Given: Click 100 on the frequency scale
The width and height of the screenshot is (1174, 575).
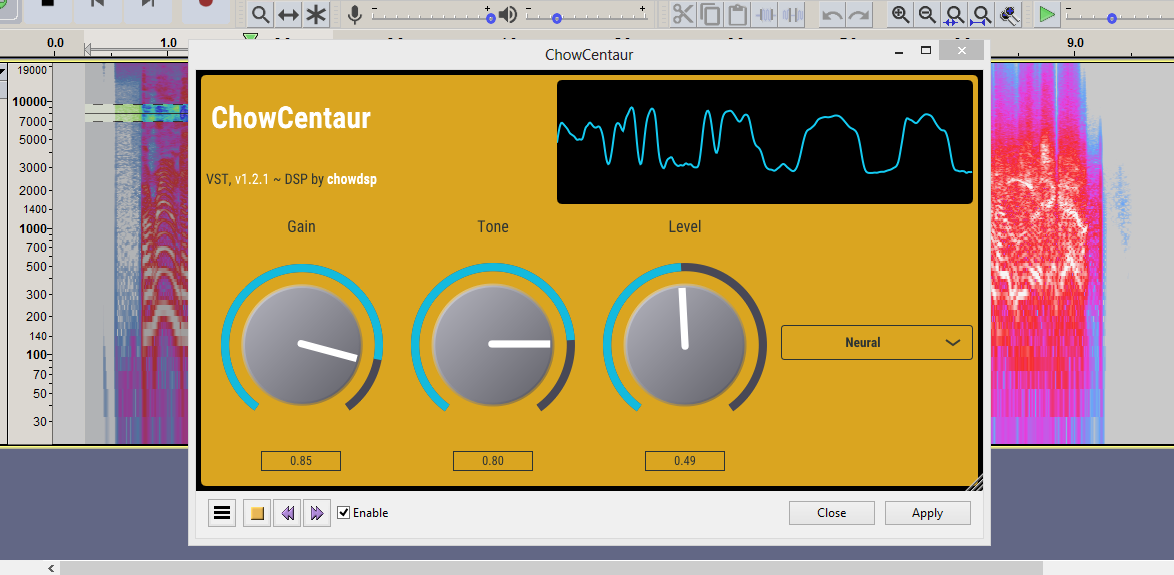Looking at the screenshot, I should tap(37, 354).
